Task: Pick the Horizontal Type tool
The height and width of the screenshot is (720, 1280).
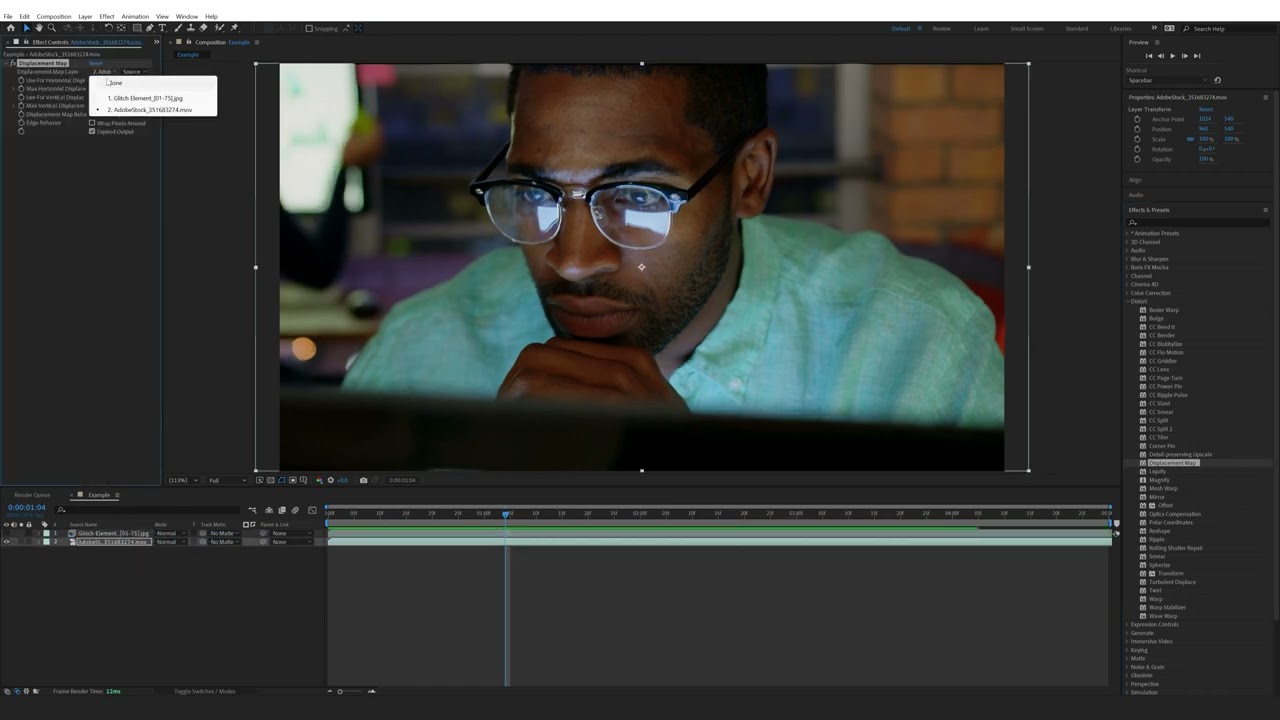Action: (x=162, y=28)
